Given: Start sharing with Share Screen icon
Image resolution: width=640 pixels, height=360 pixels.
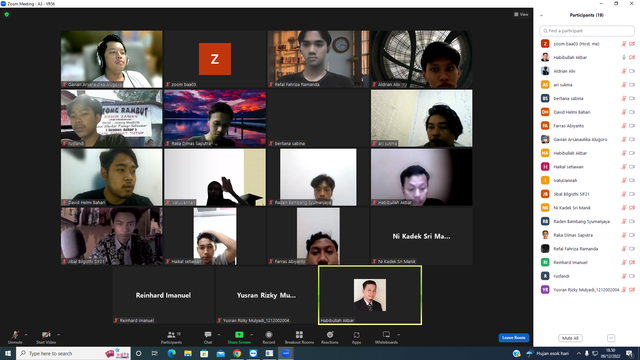Looking at the screenshot, I should (239, 337).
